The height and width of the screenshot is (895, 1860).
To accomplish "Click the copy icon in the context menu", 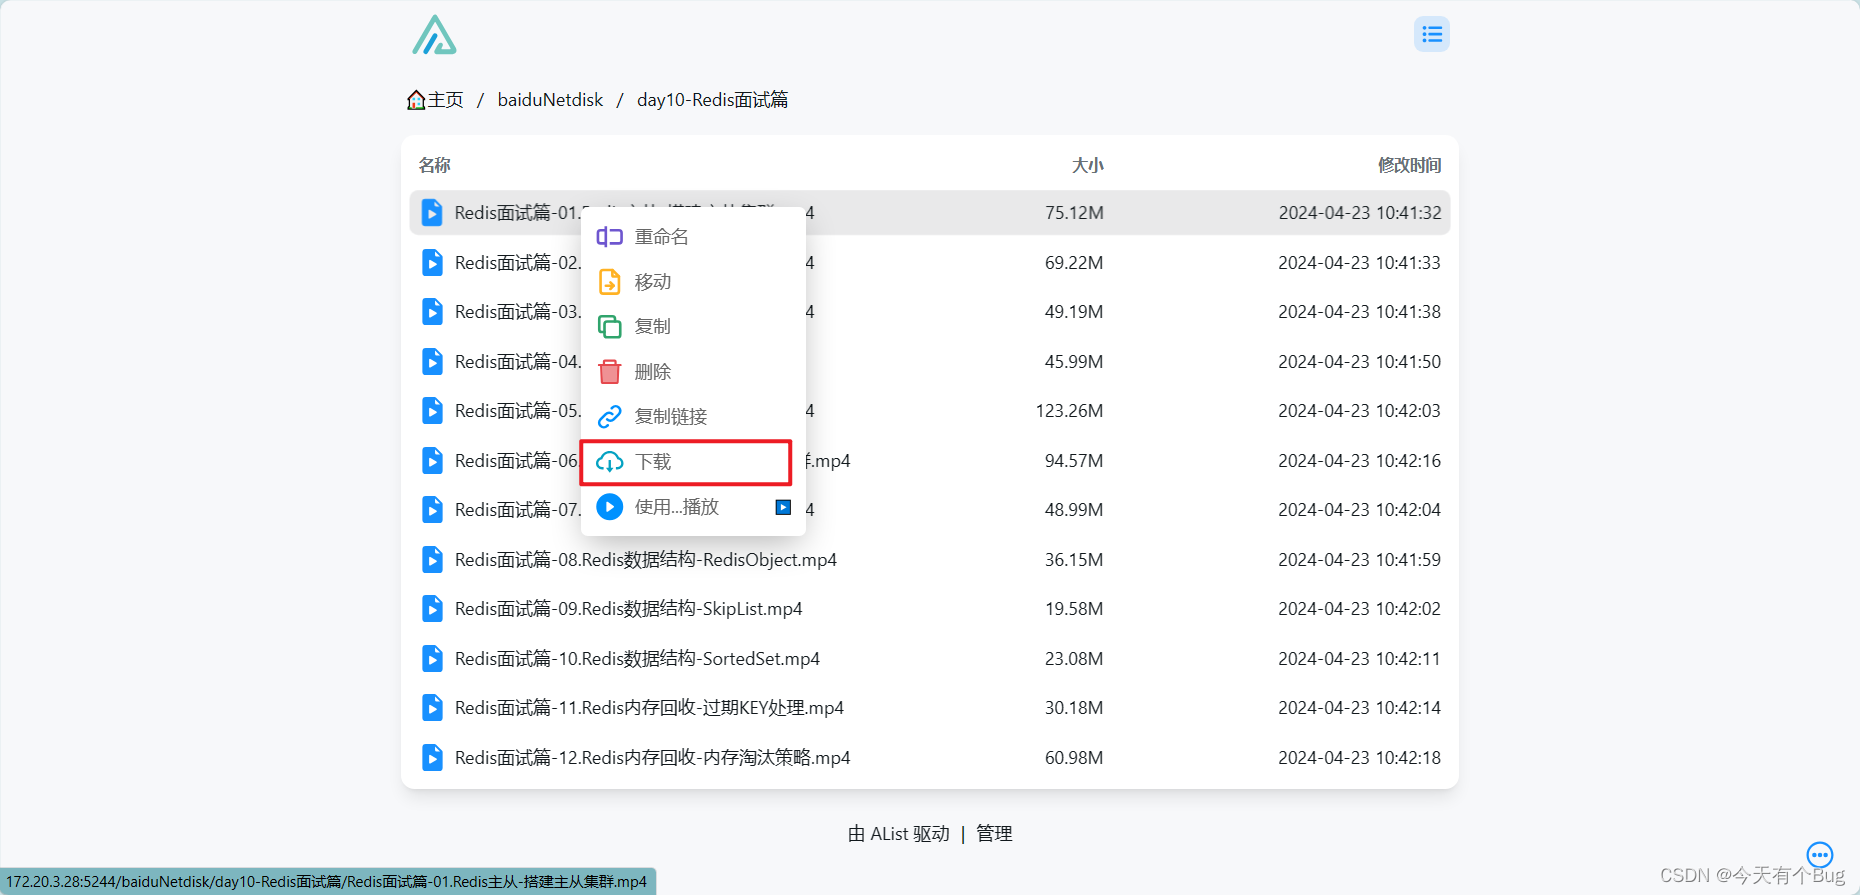I will 609,326.
